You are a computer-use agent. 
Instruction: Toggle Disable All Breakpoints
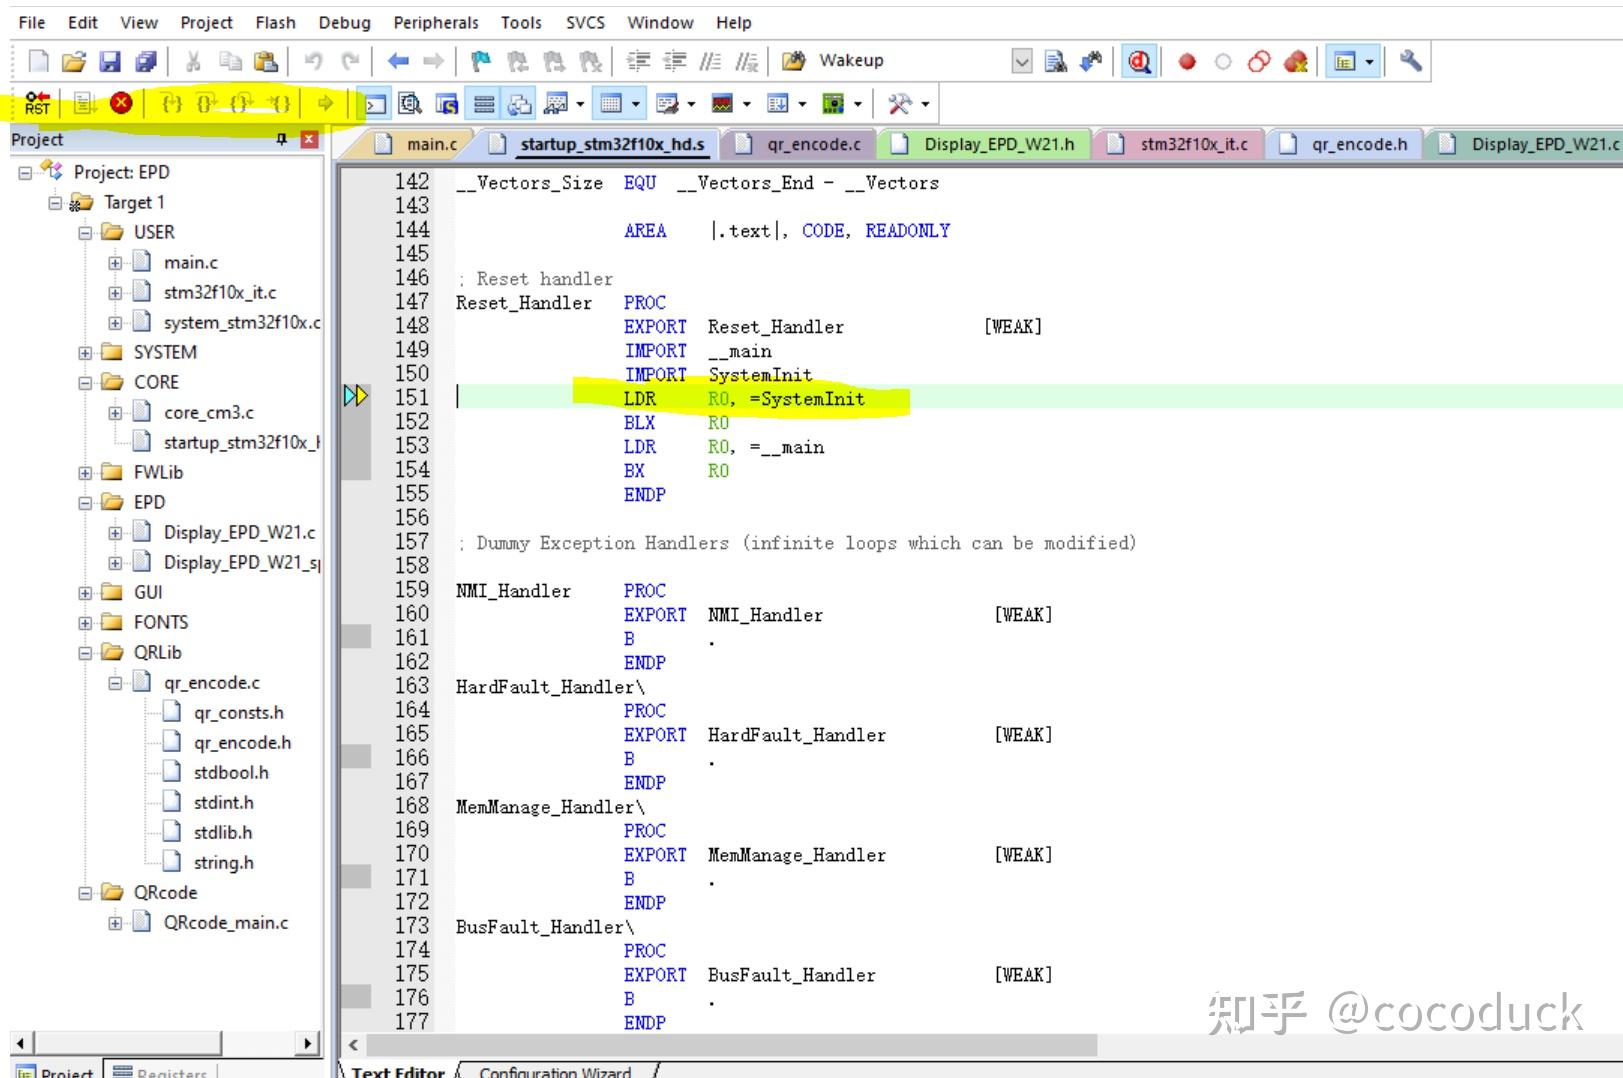tap(1259, 61)
